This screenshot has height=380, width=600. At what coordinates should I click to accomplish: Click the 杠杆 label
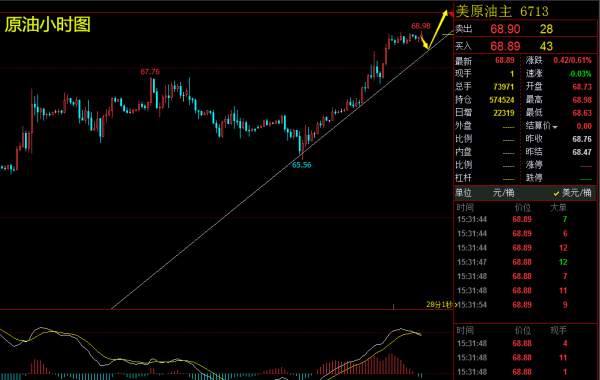pos(463,178)
